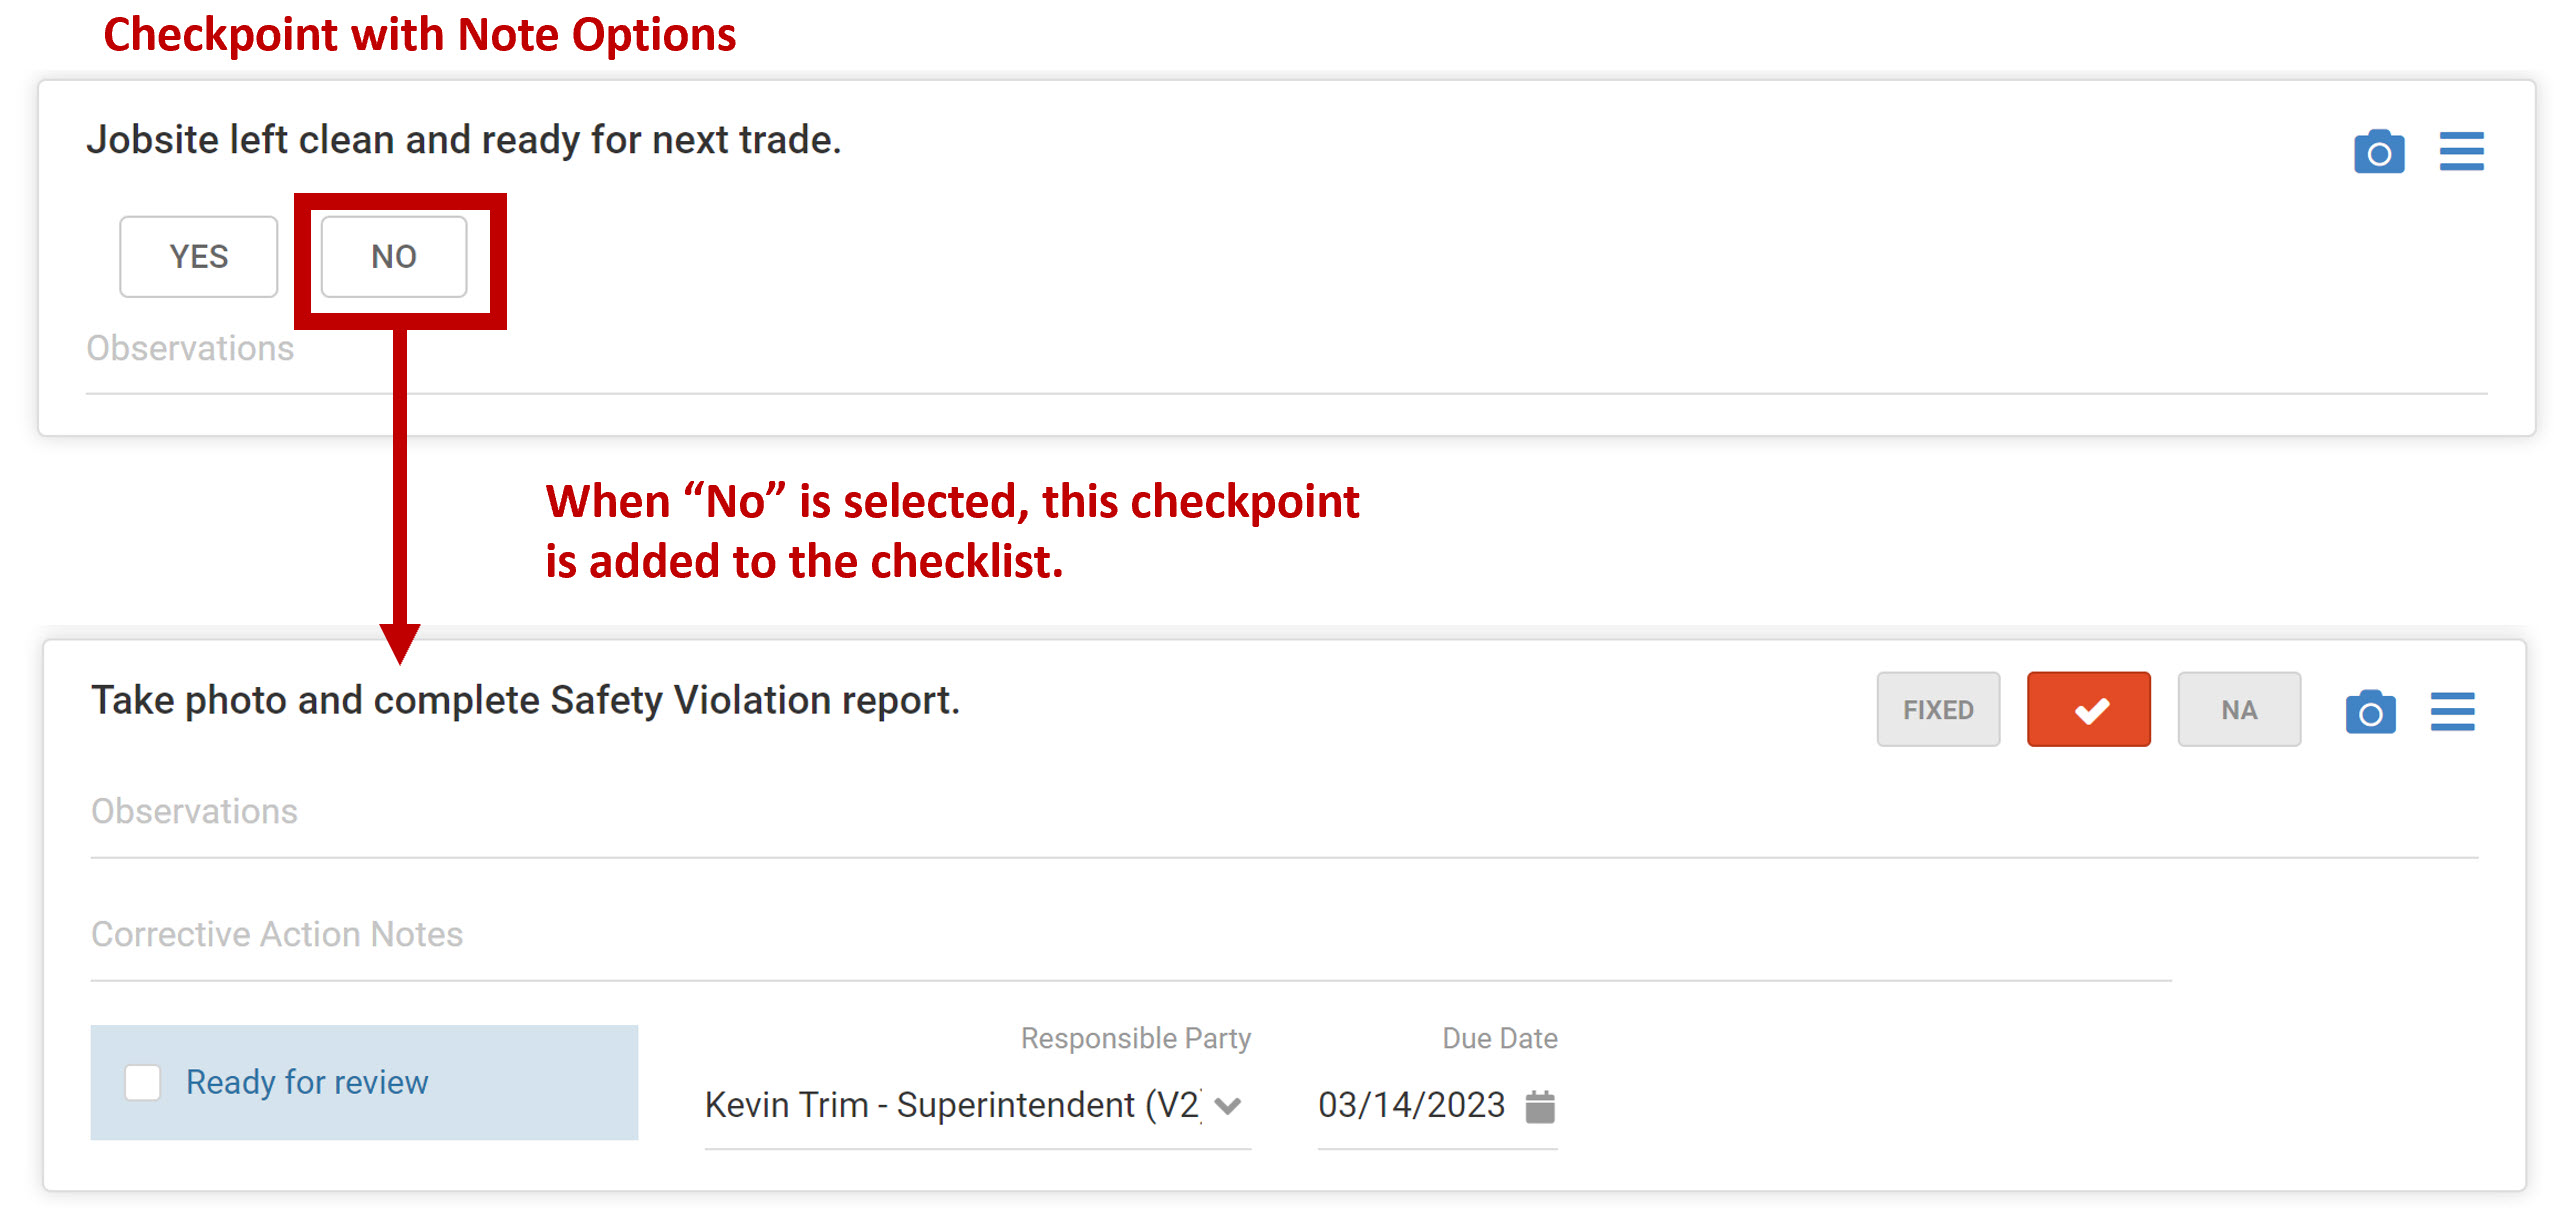Click the Ready for review label
Screen dimensions: 2554x1216
click(x=307, y=1082)
